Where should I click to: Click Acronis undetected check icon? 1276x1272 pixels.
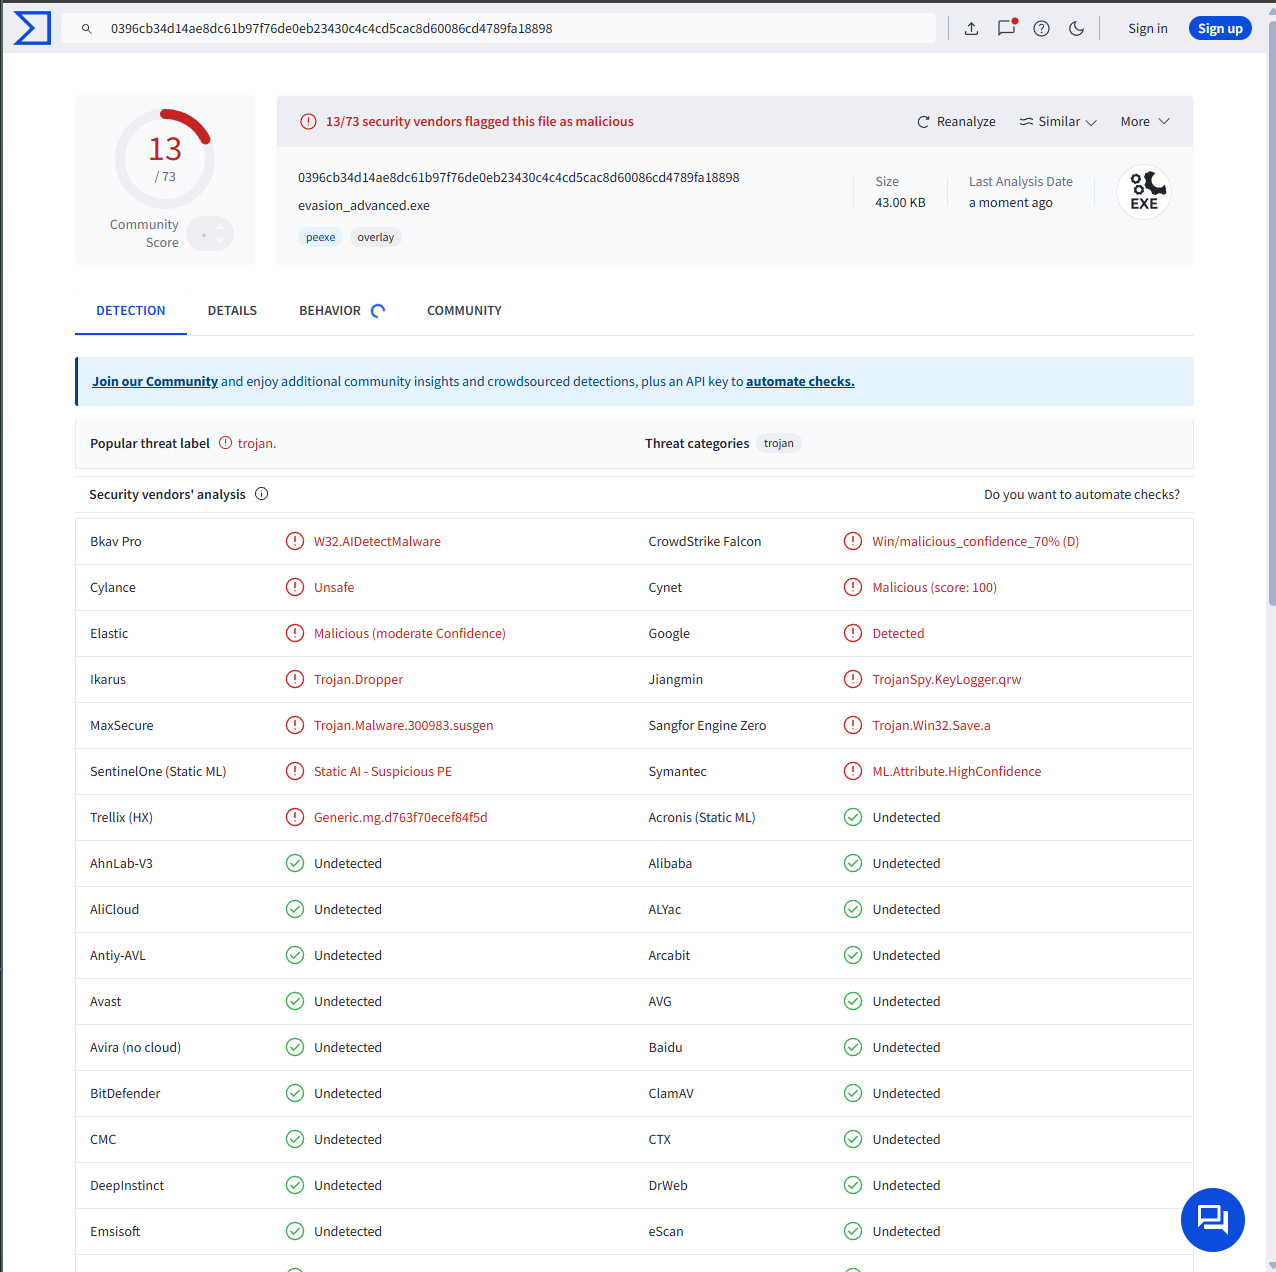tap(853, 817)
